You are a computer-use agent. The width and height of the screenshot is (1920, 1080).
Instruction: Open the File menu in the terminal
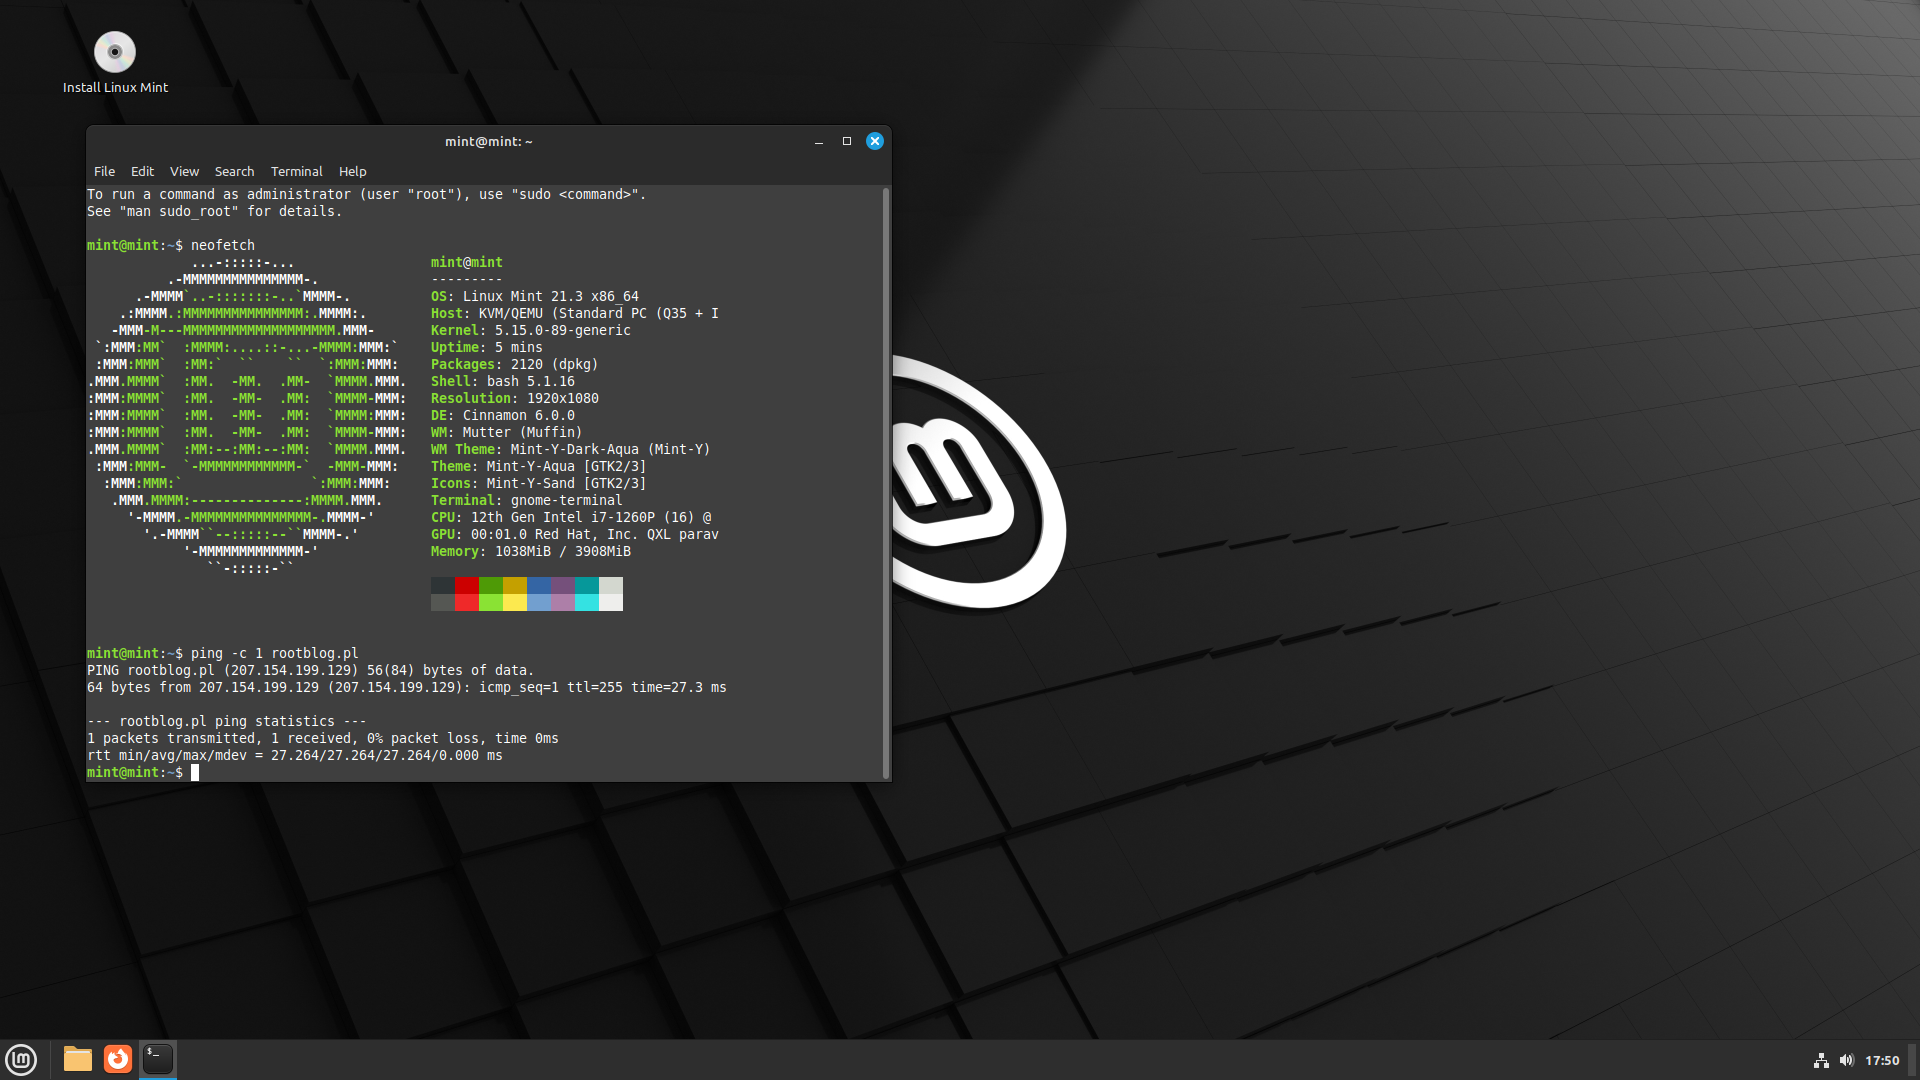coord(104,171)
